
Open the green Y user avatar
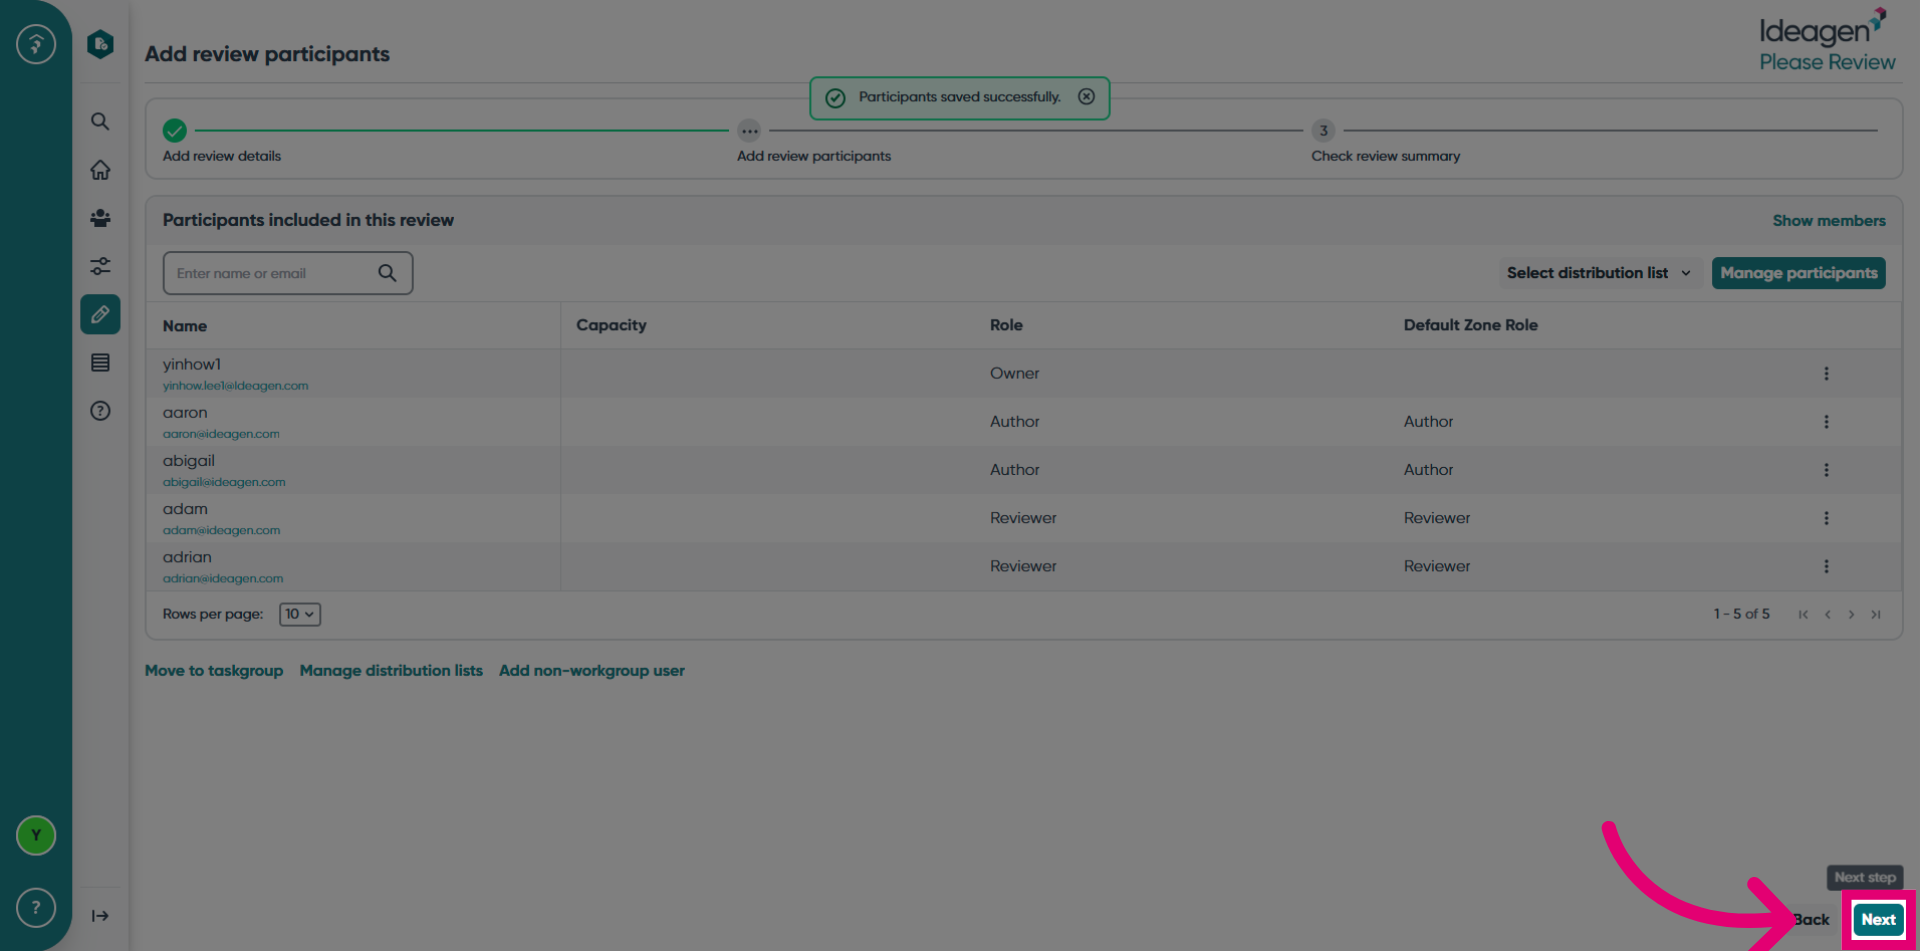[x=36, y=835]
